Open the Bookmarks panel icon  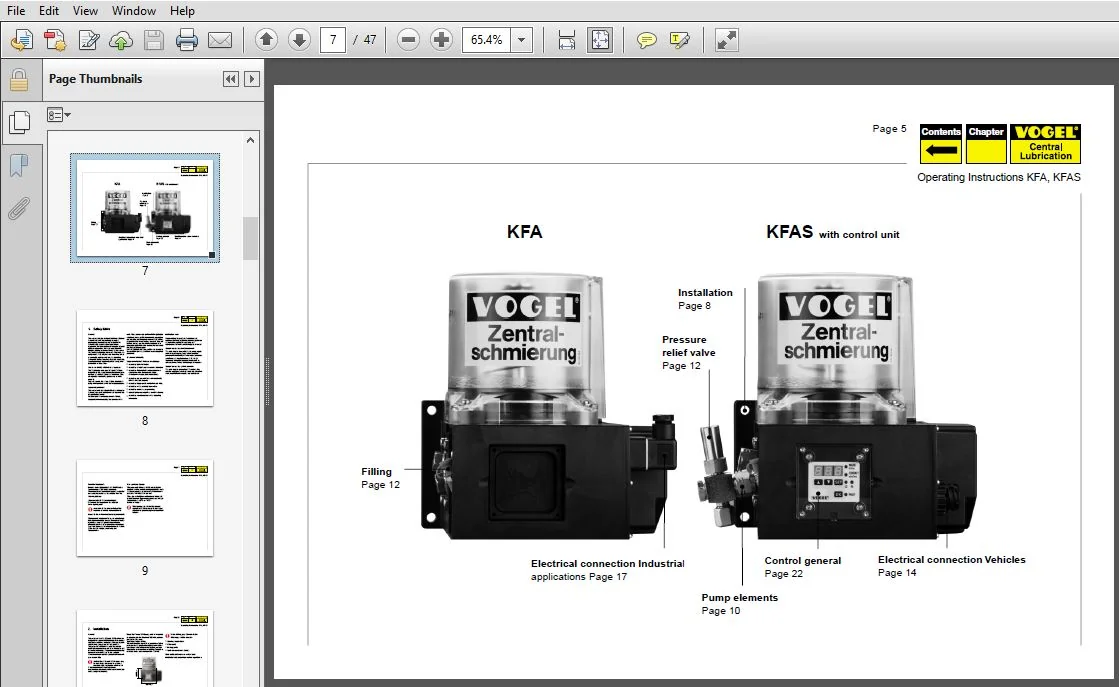click(19, 166)
